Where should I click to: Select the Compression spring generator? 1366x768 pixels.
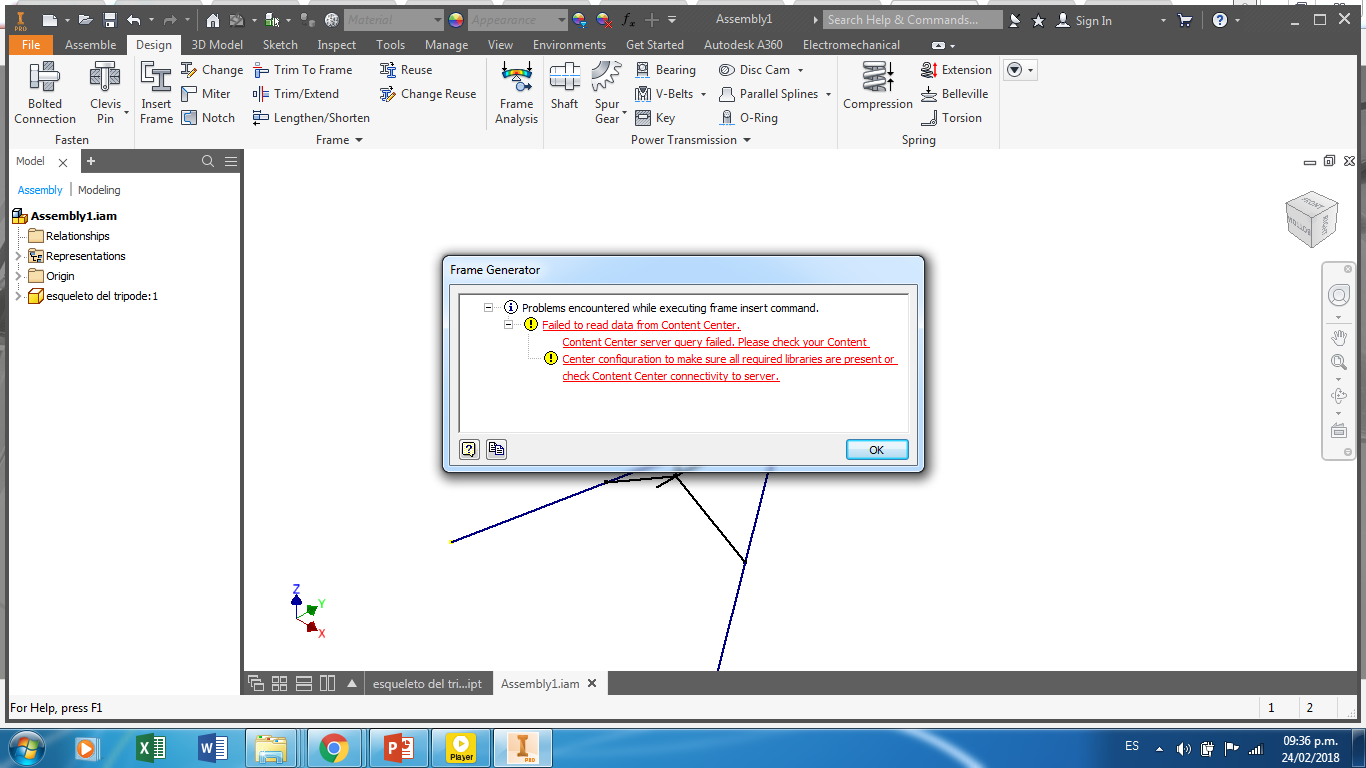(x=877, y=90)
